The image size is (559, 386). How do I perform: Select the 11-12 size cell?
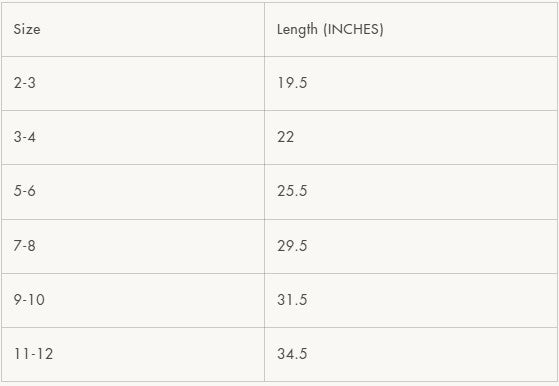click(133, 355)
